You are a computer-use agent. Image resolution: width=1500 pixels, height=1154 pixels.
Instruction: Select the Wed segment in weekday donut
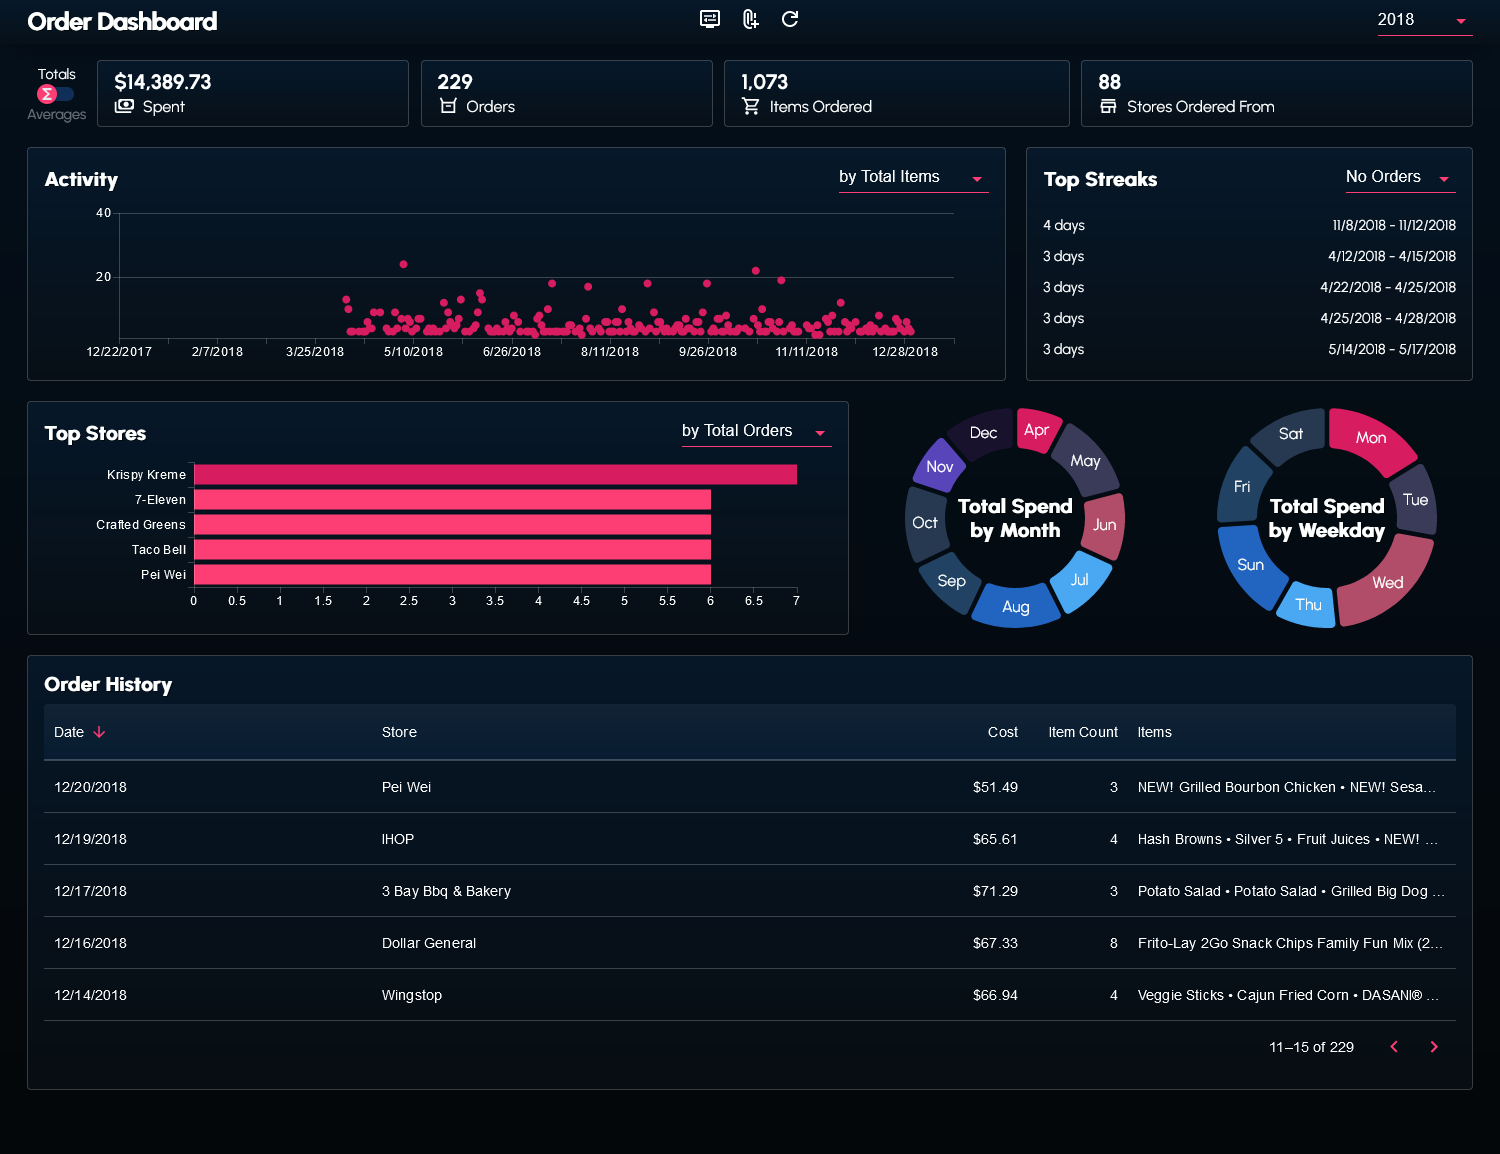[1387, 582]
